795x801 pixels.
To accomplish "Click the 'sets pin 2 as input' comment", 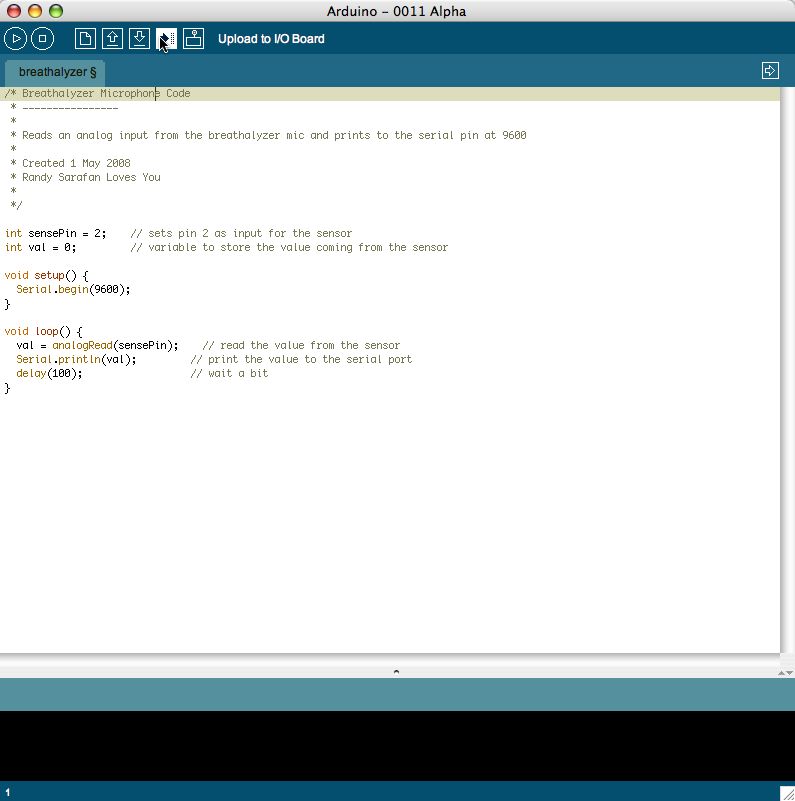I will [x=241, y=233].
